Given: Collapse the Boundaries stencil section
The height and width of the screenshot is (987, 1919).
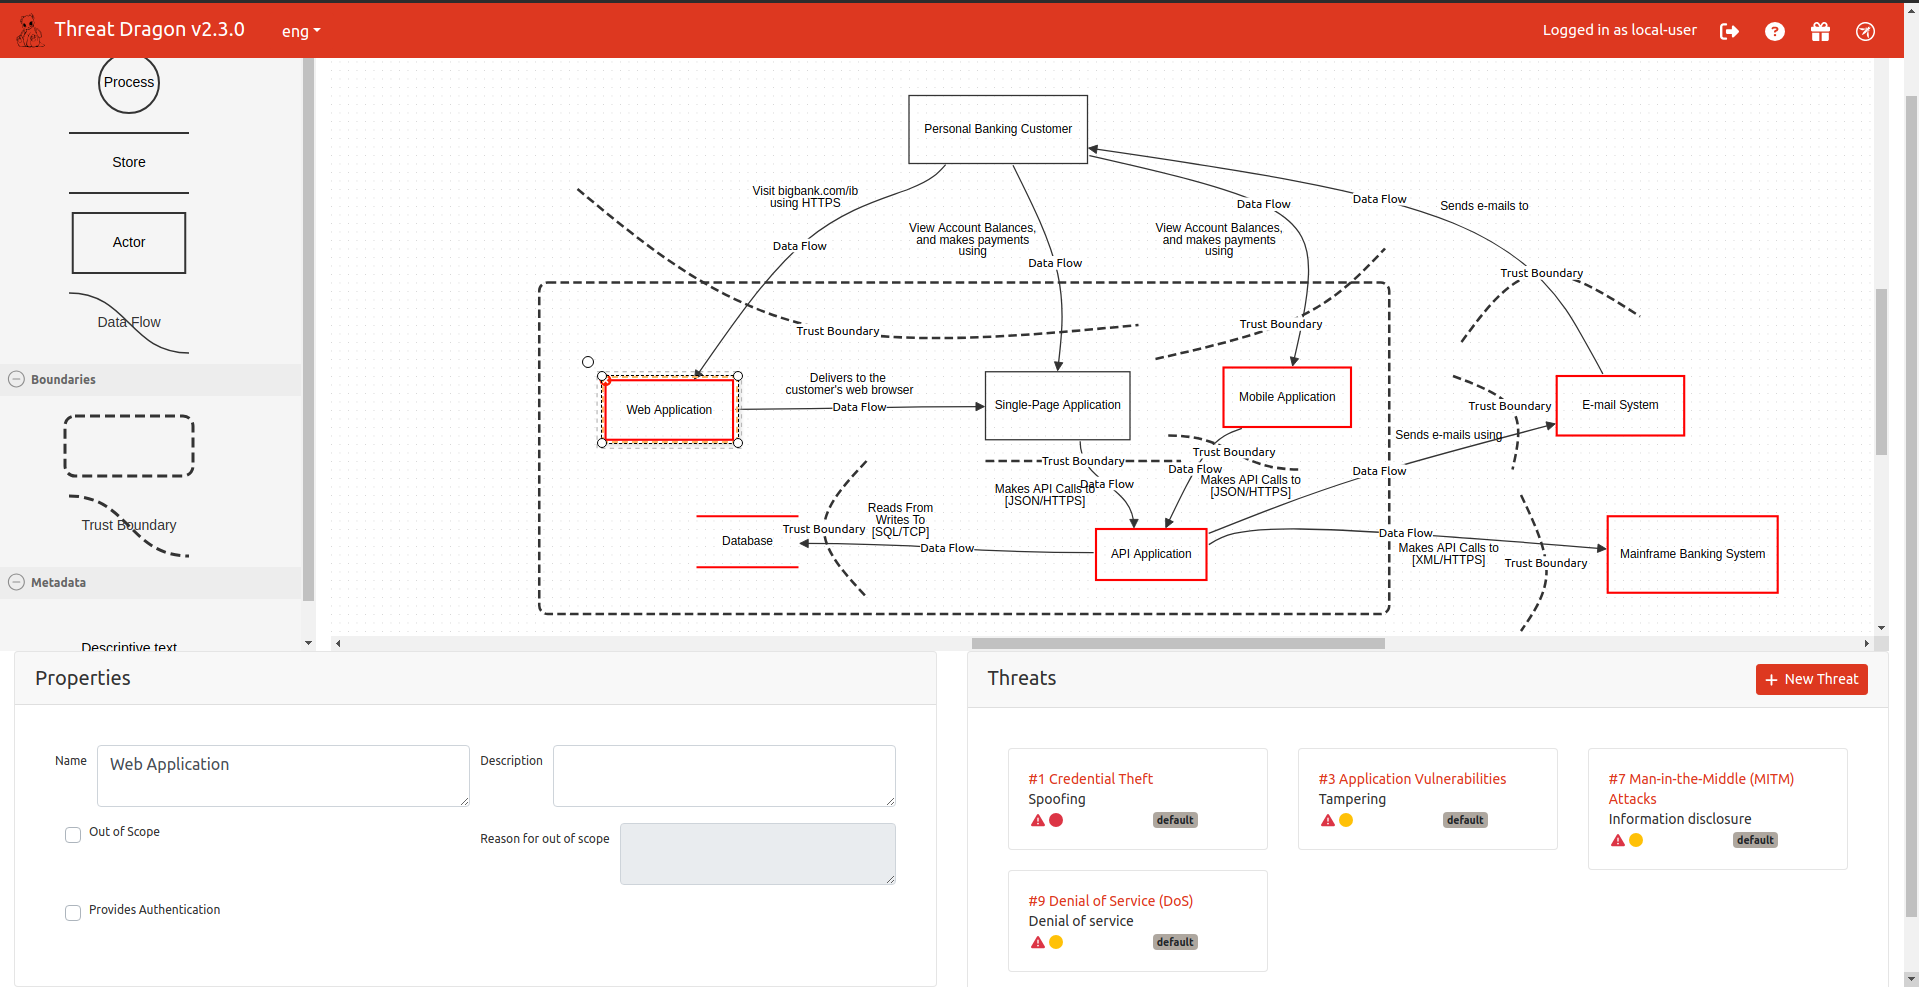Looking at the screenshot, I should [x=17, y=379].
